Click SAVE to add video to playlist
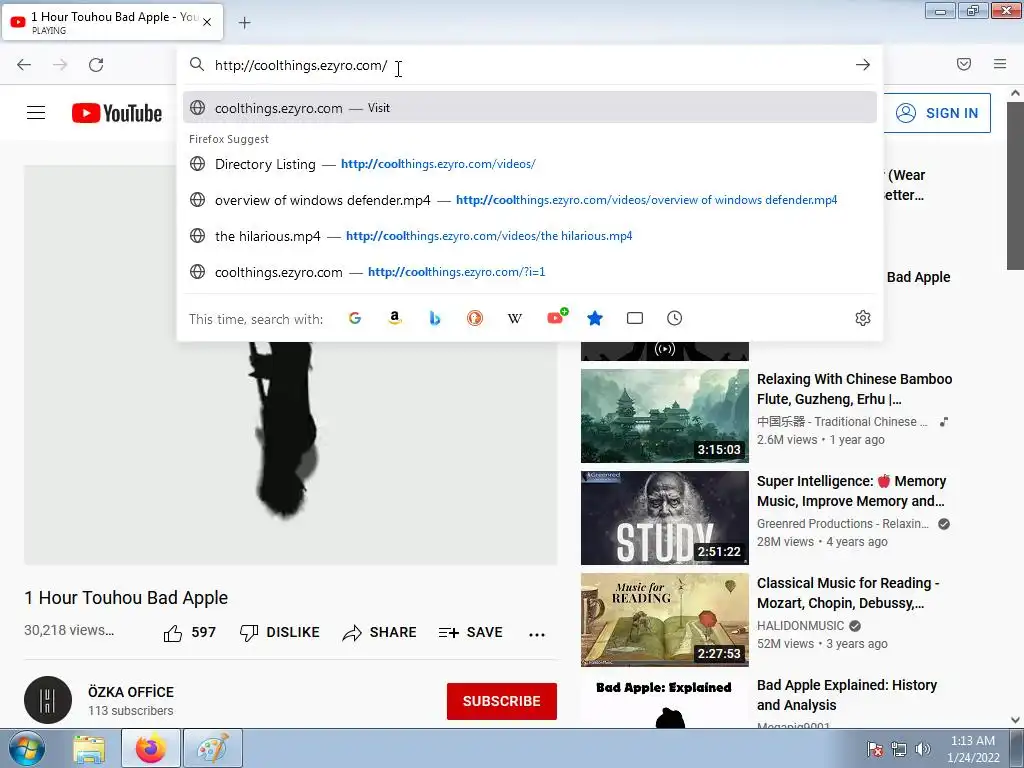This screenshot has width=1024, height=768. click(471, 633)
